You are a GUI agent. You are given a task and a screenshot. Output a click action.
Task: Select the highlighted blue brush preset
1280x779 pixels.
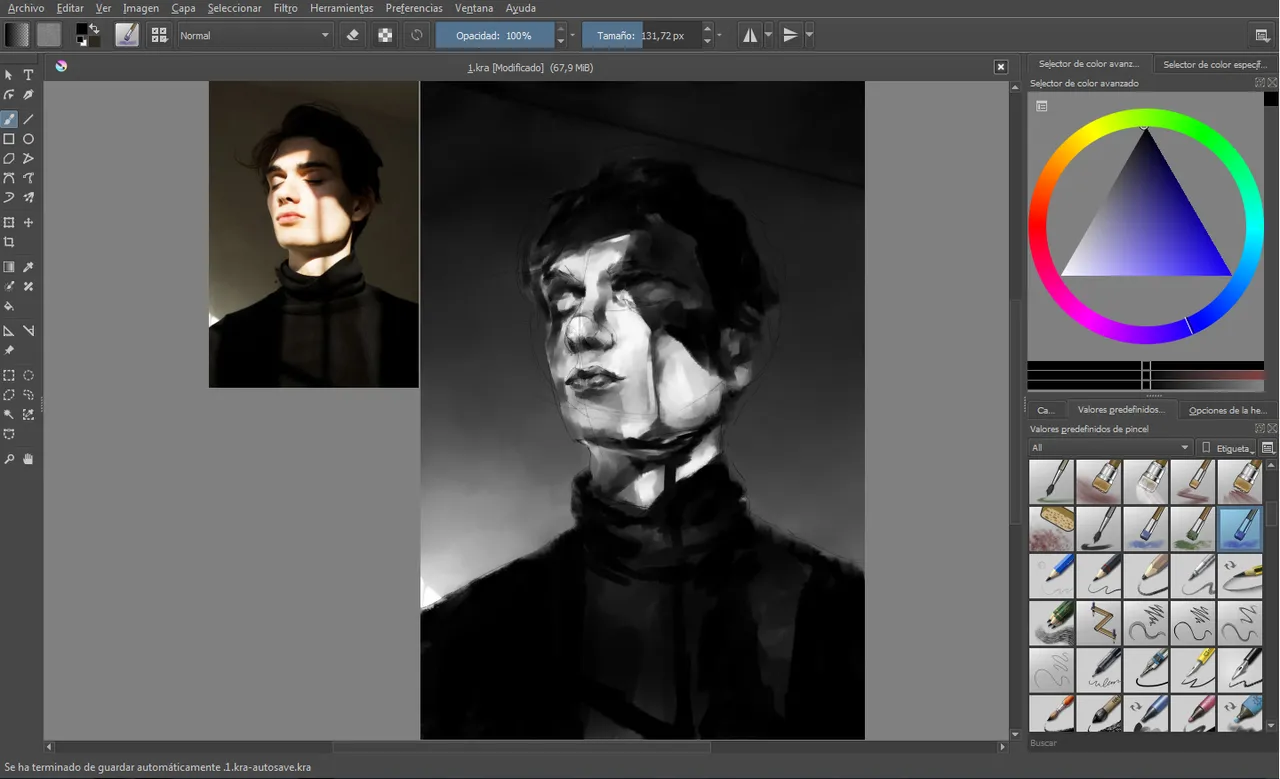[x=1240, y=527]
